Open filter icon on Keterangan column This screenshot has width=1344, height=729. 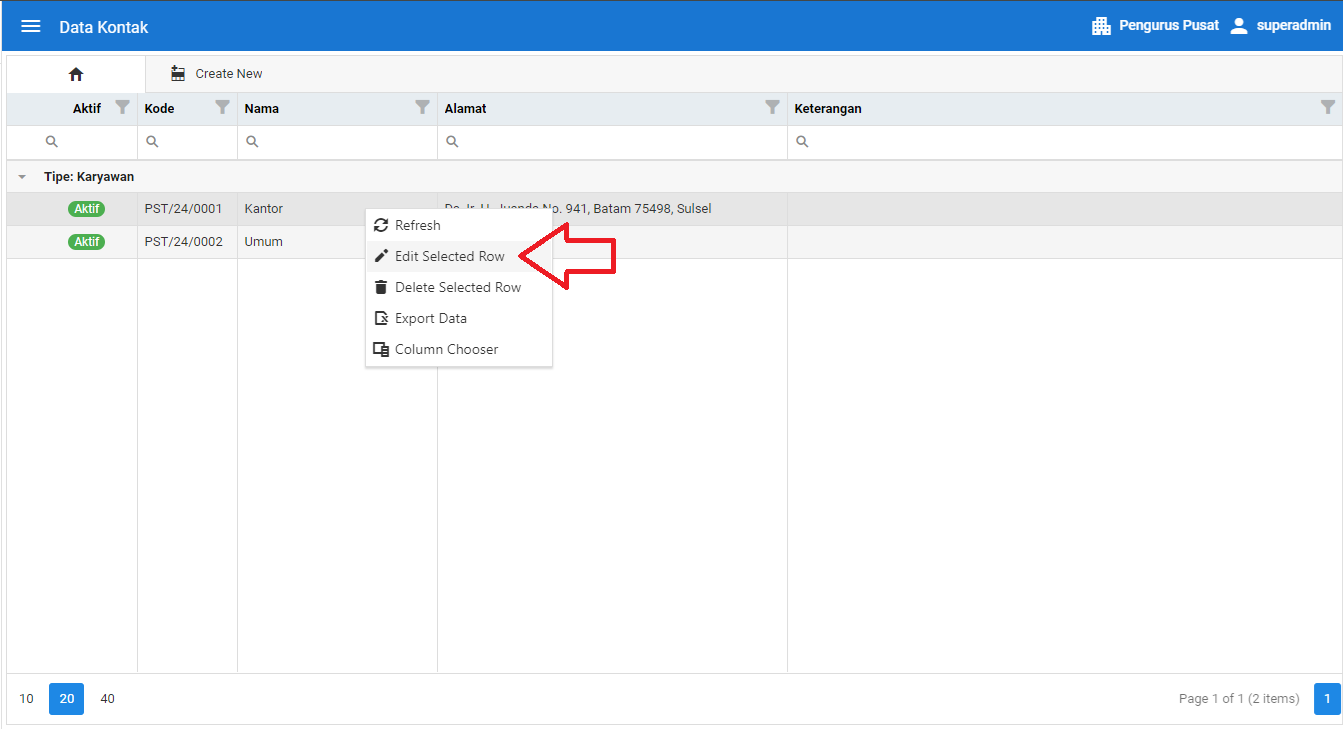click(x=1327, y=107)
